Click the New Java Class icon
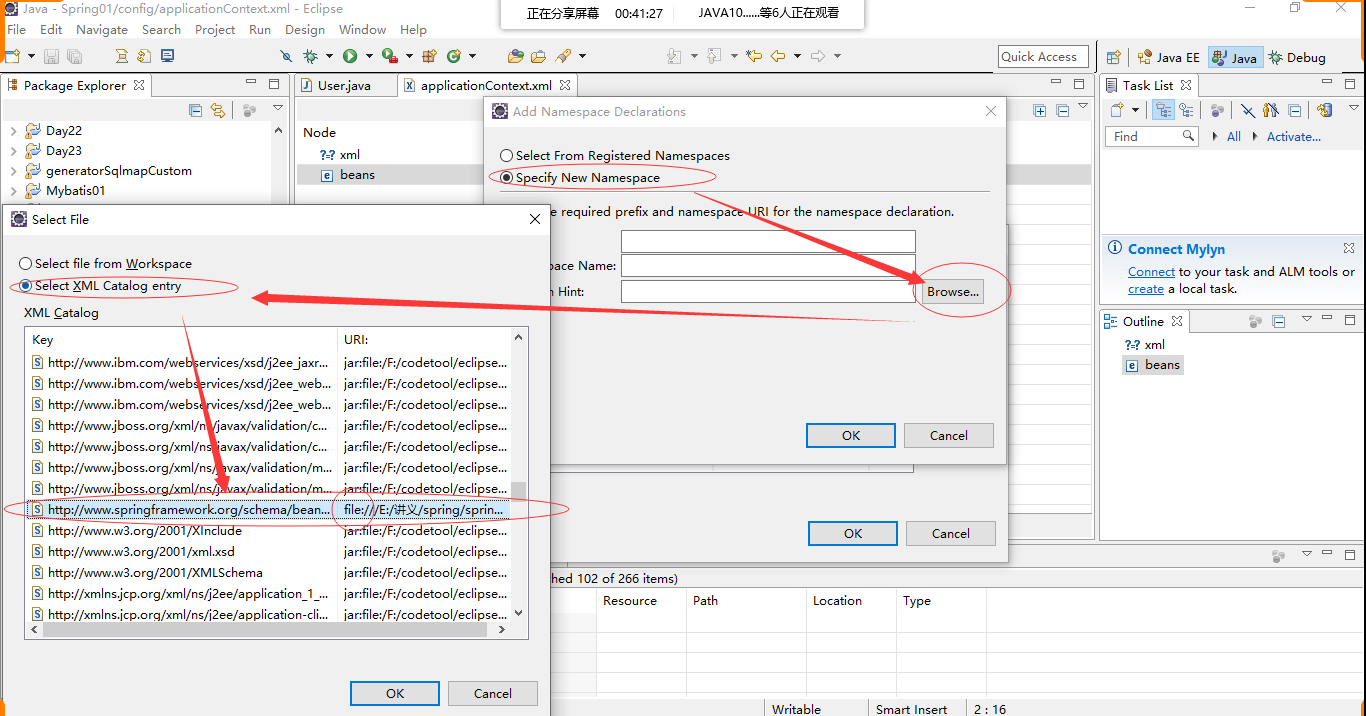 coord(454,57)
